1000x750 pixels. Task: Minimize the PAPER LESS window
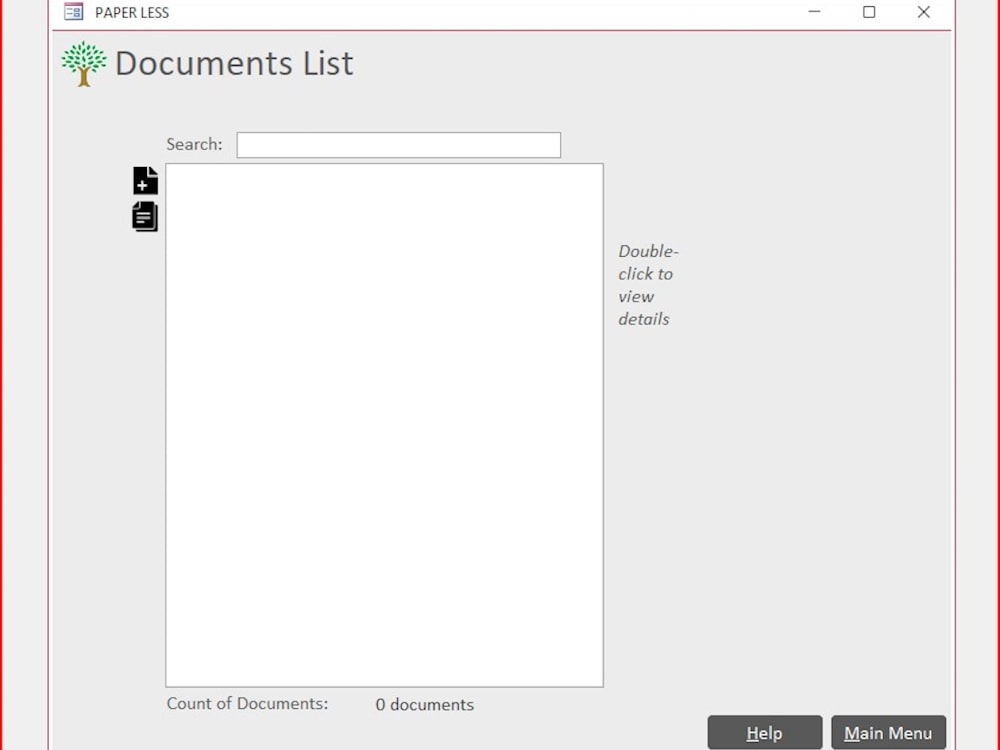[x=813, y=12]
